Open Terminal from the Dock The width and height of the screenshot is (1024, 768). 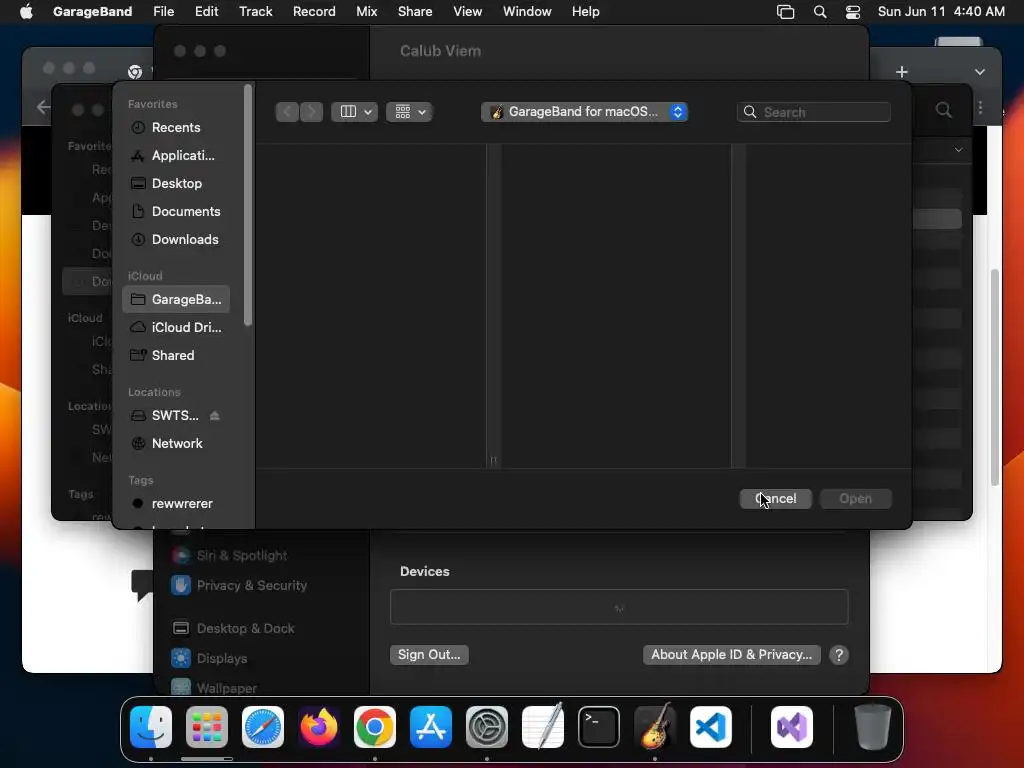(x=599, y=727)
